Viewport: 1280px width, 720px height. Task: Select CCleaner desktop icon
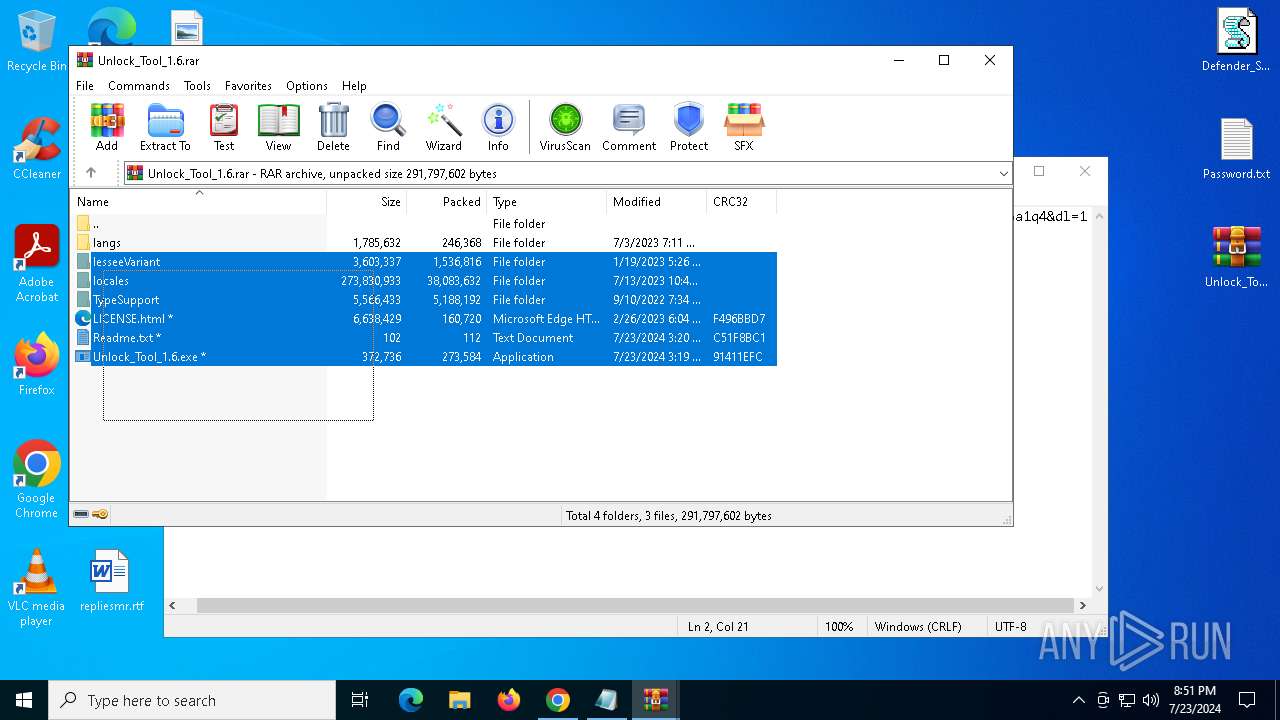36,149
